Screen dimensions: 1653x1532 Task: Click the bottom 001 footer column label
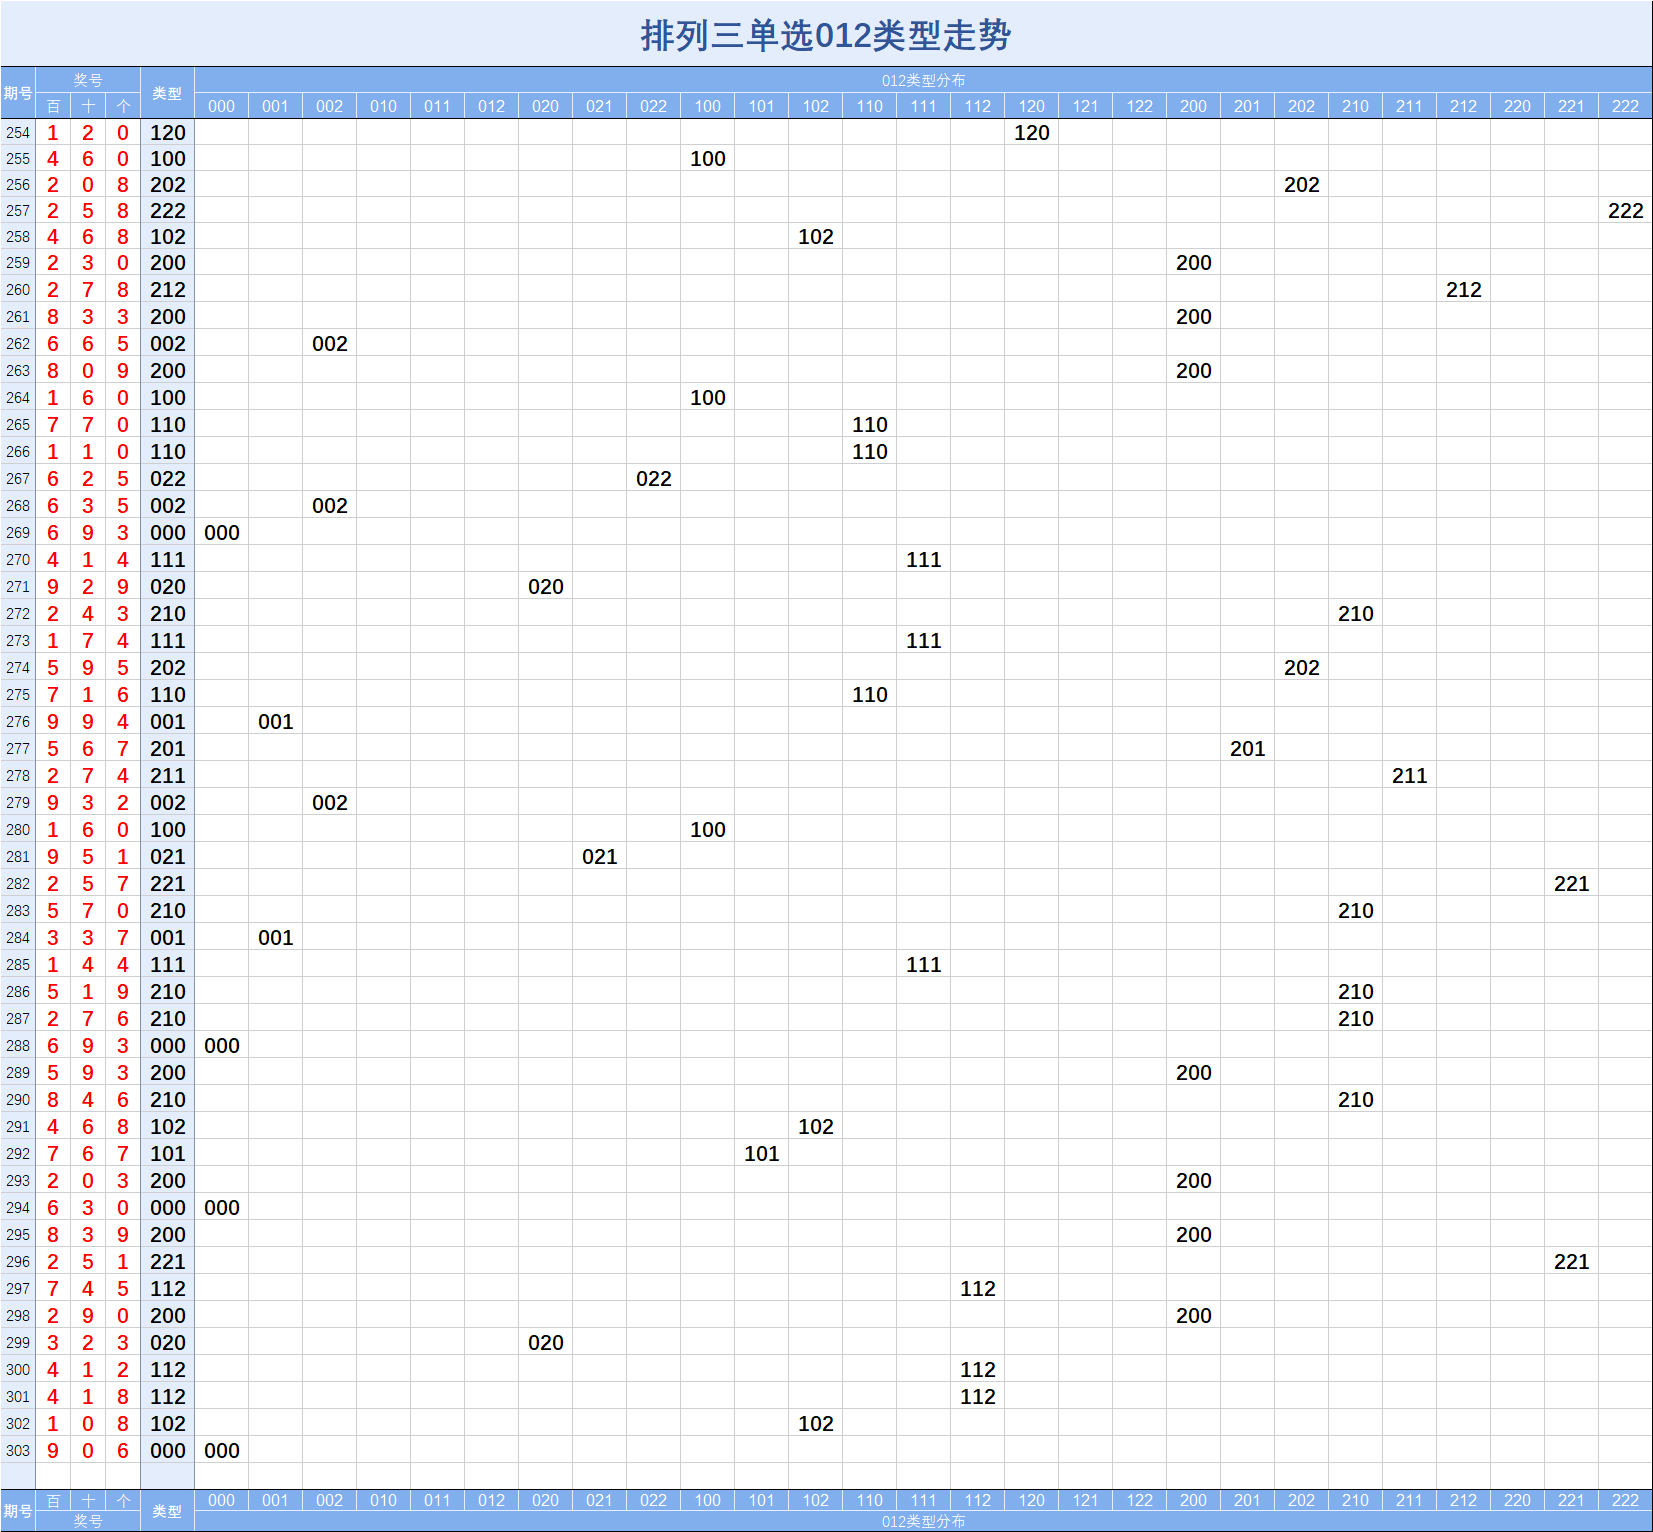276,1500
